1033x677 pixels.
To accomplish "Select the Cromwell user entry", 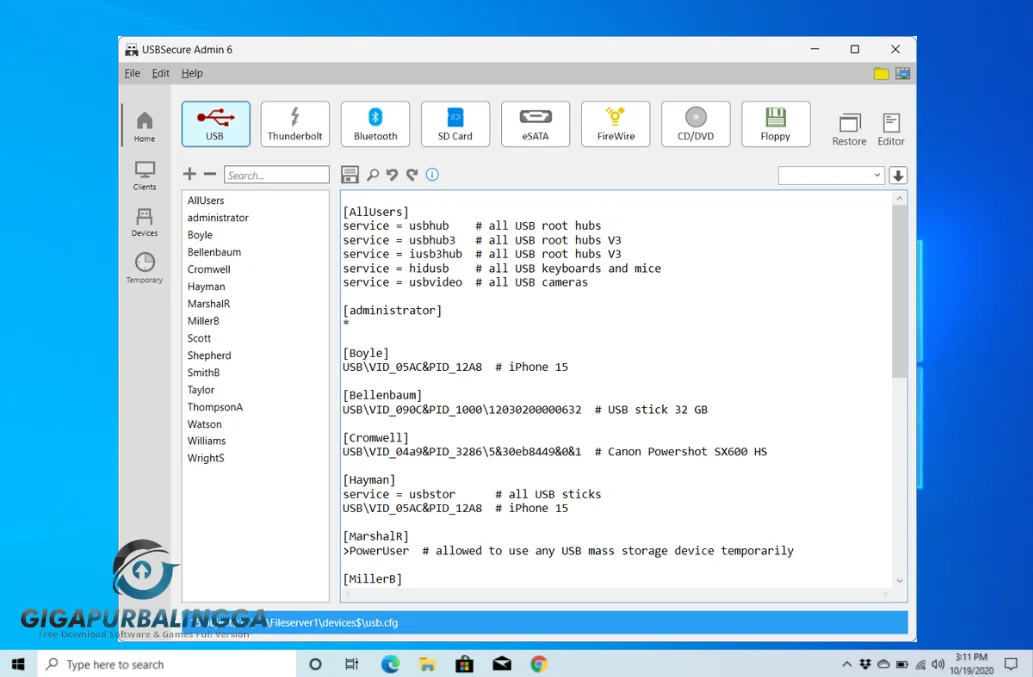I will pos(209,268).
